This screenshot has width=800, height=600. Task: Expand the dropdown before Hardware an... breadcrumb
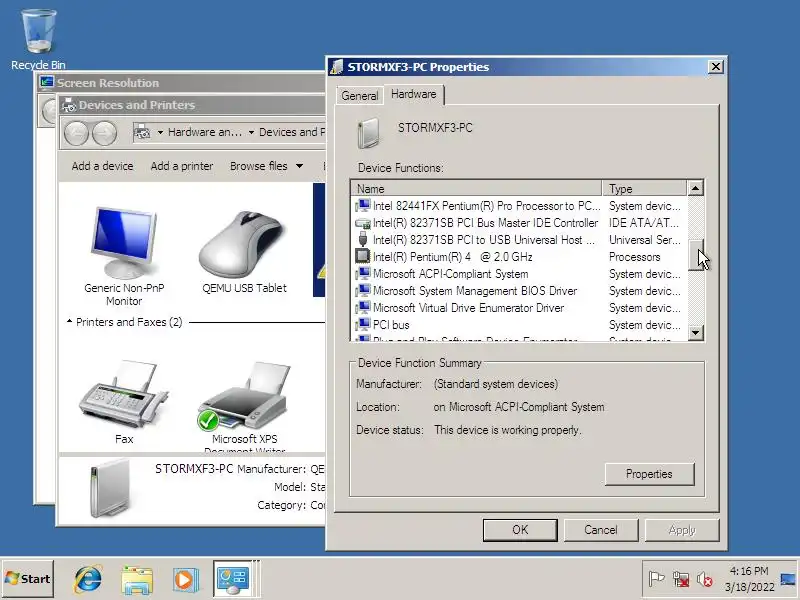(160, 133)
